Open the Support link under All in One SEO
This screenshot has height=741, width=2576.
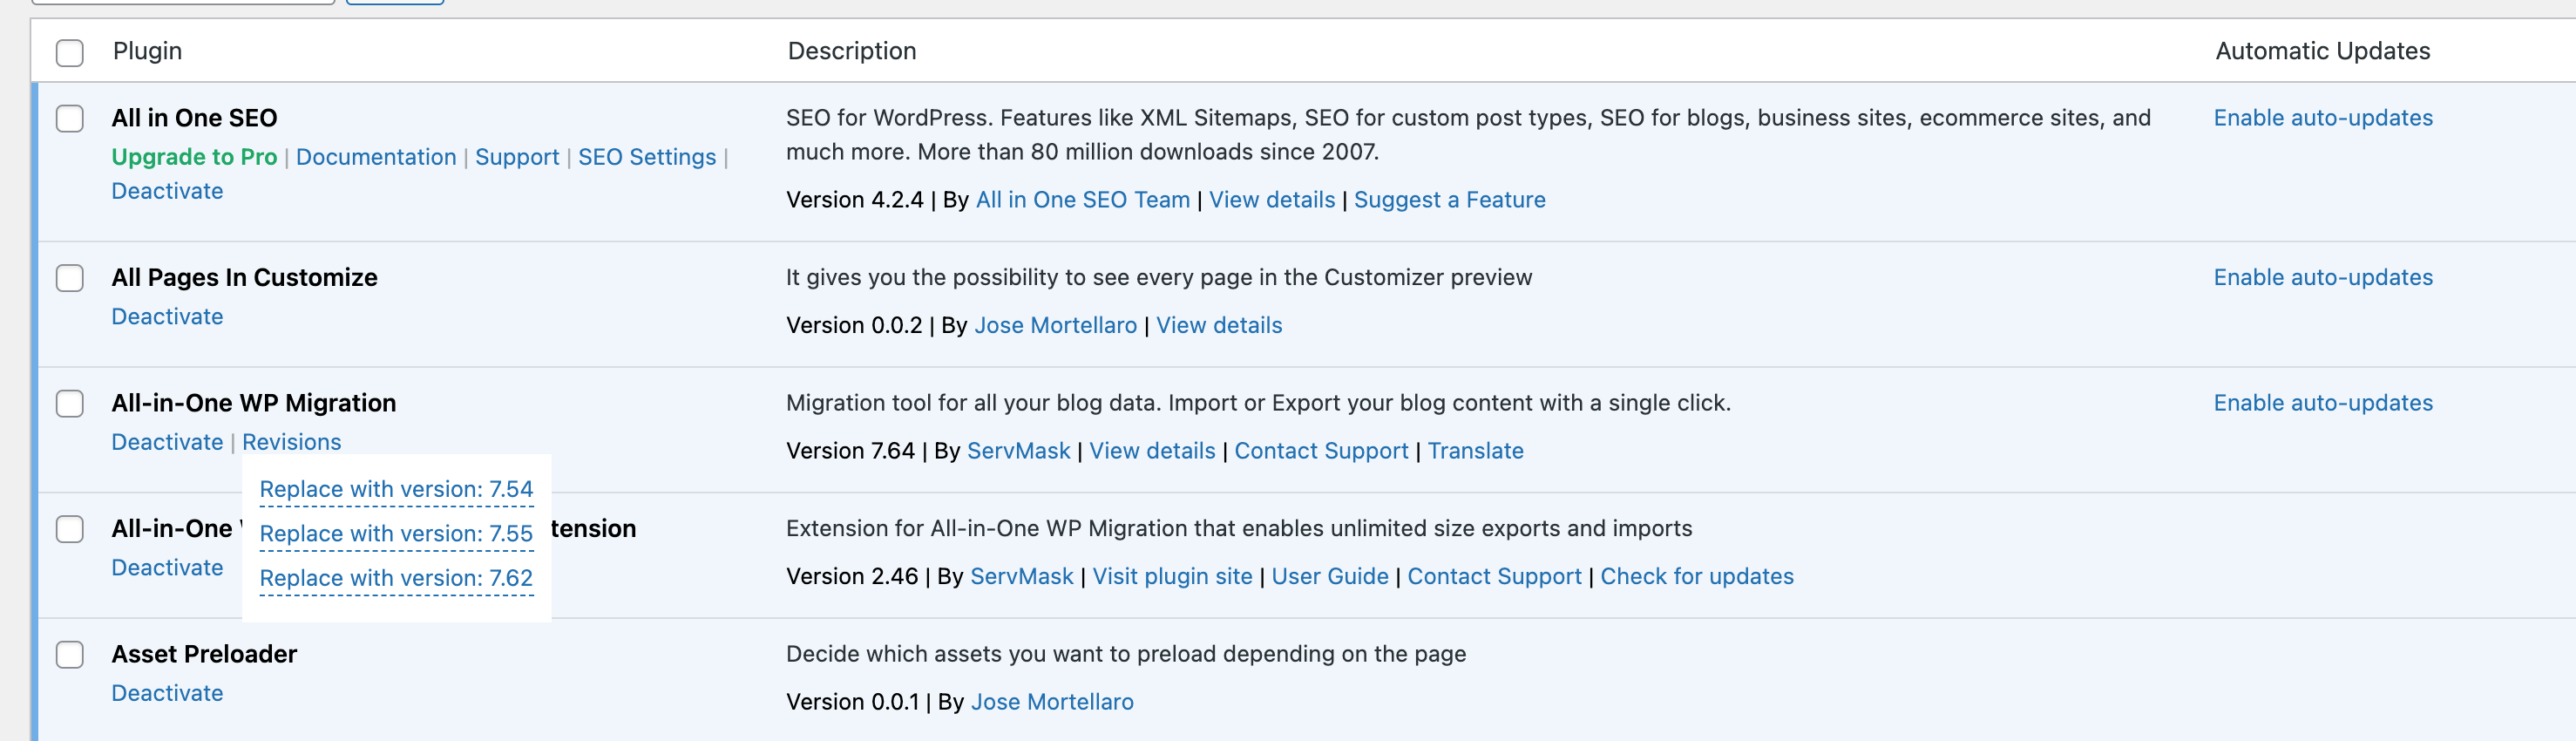(517, 157)
